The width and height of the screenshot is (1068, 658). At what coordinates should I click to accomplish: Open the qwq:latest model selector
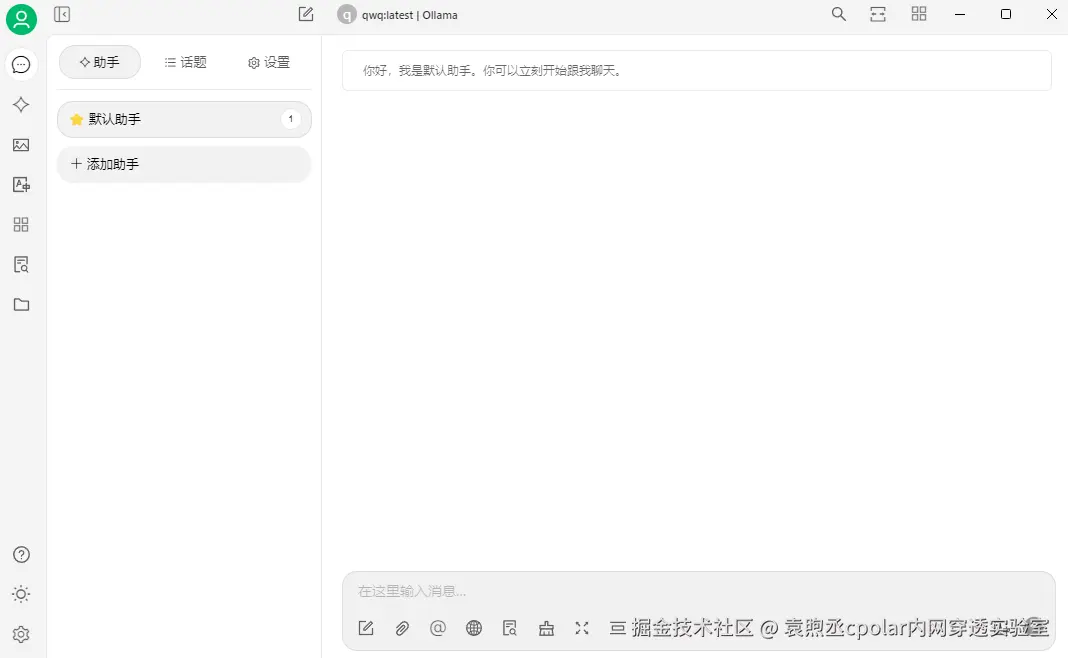(400, 14)
